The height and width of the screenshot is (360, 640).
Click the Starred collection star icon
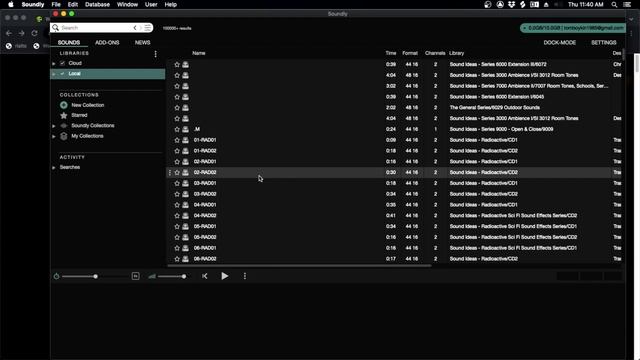coord(64,115)
